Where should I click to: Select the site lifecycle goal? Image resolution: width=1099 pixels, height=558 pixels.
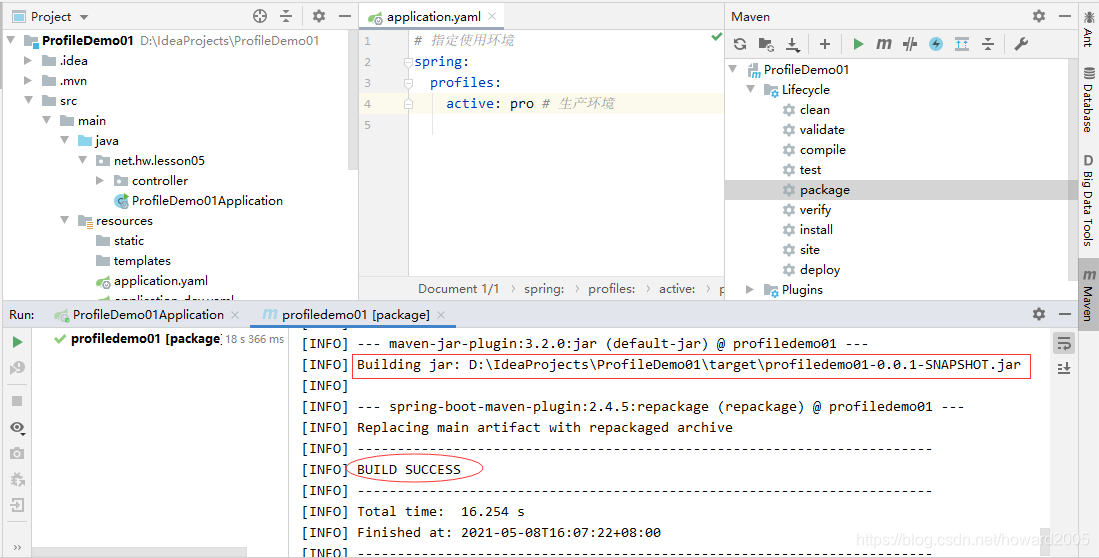(x=810, y=250)
